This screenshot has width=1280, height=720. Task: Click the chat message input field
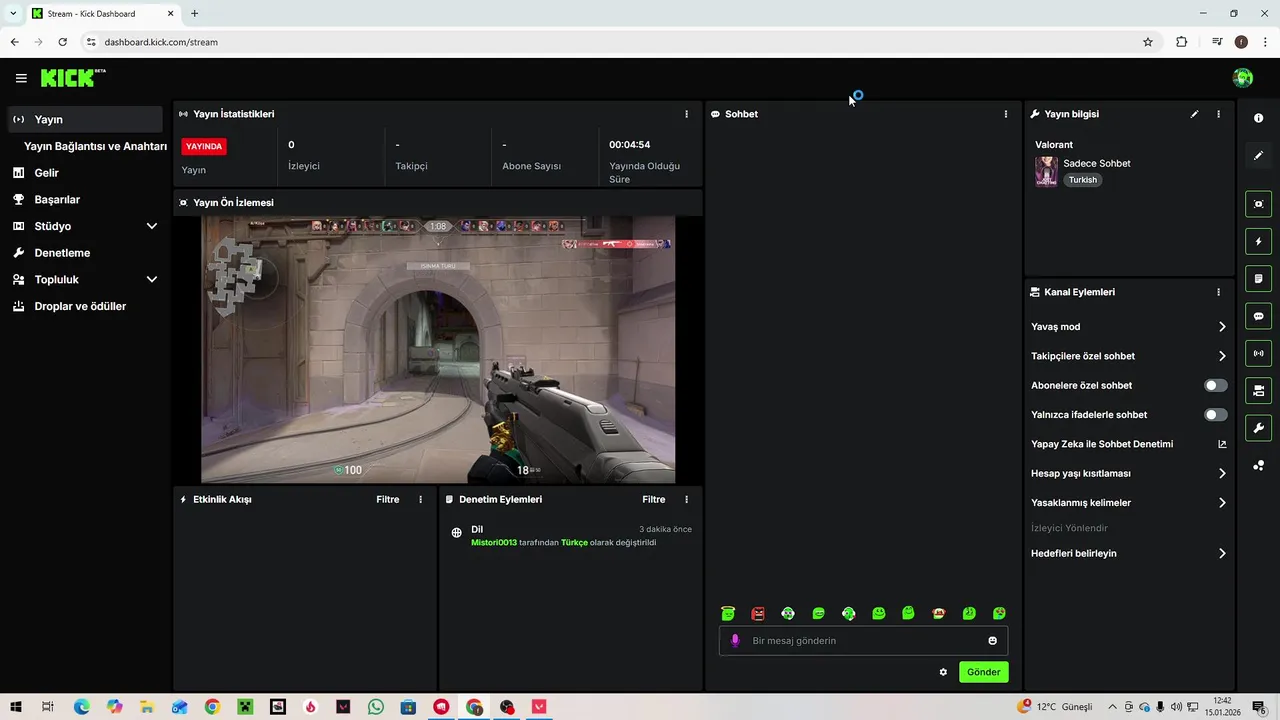click(863, 641)
